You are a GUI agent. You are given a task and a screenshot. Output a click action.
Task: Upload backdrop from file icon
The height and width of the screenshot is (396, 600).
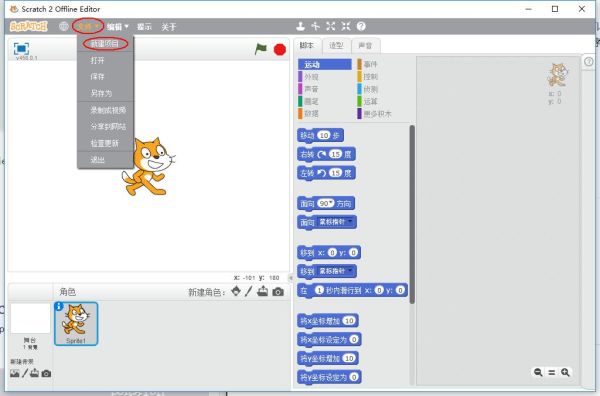coord(34,373)
